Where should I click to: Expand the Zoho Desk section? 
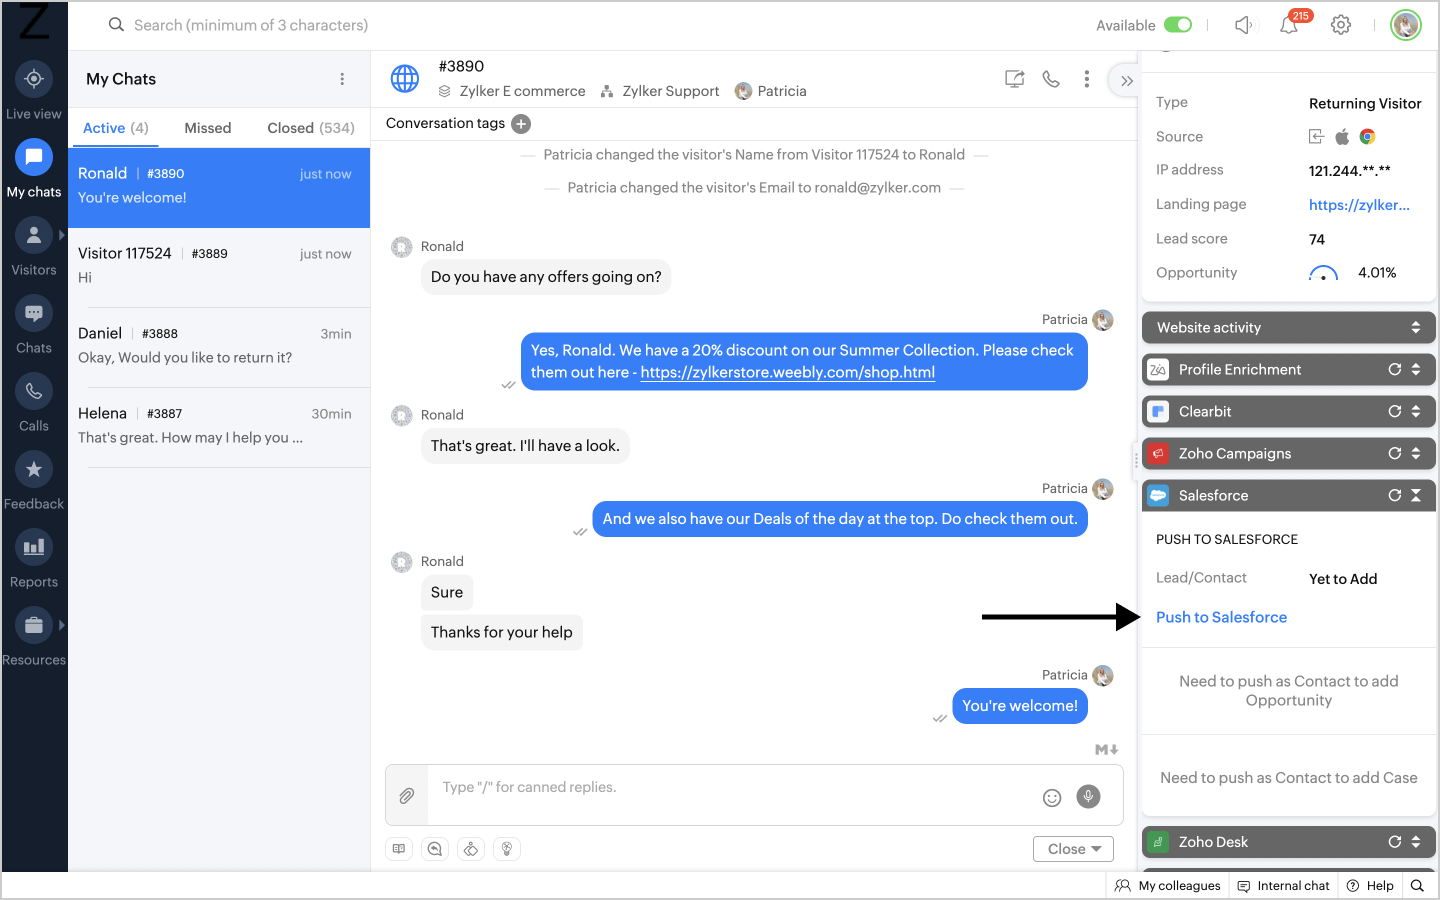pyautogui.click(x=1416, y=842)
